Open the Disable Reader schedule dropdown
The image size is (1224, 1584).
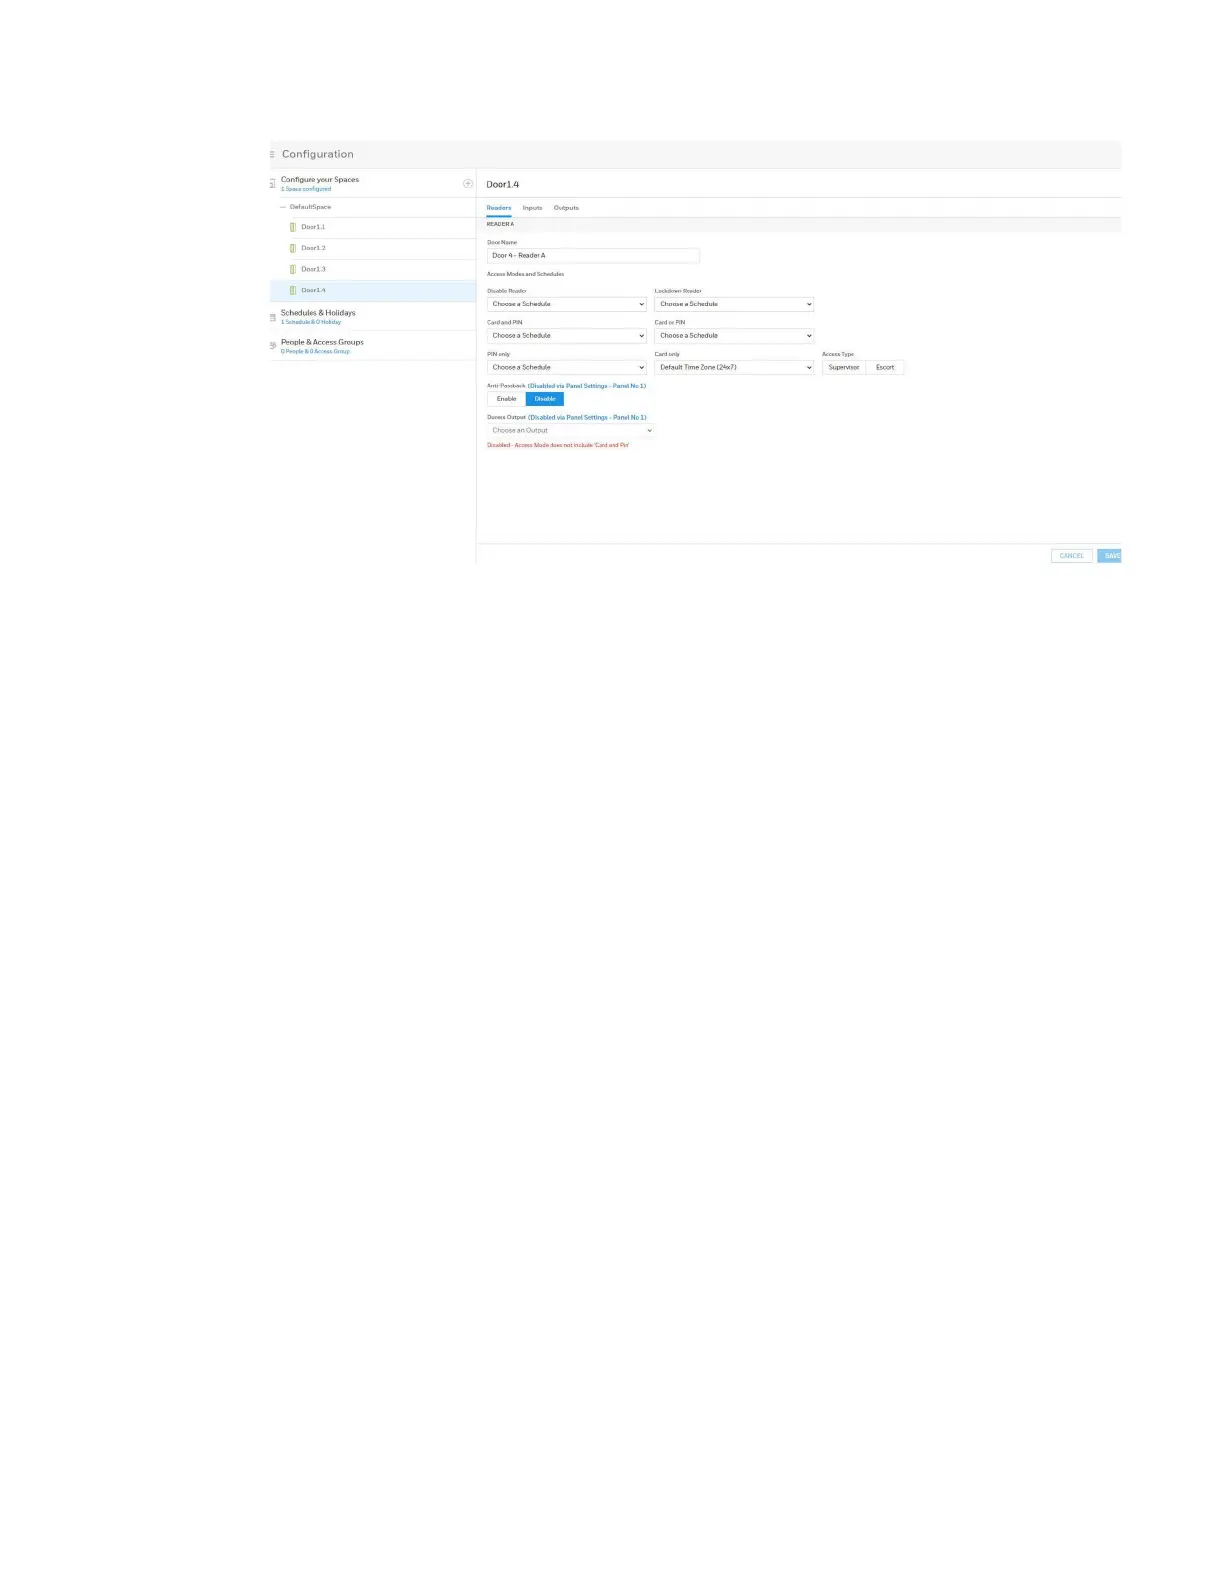tap(567, 304)
